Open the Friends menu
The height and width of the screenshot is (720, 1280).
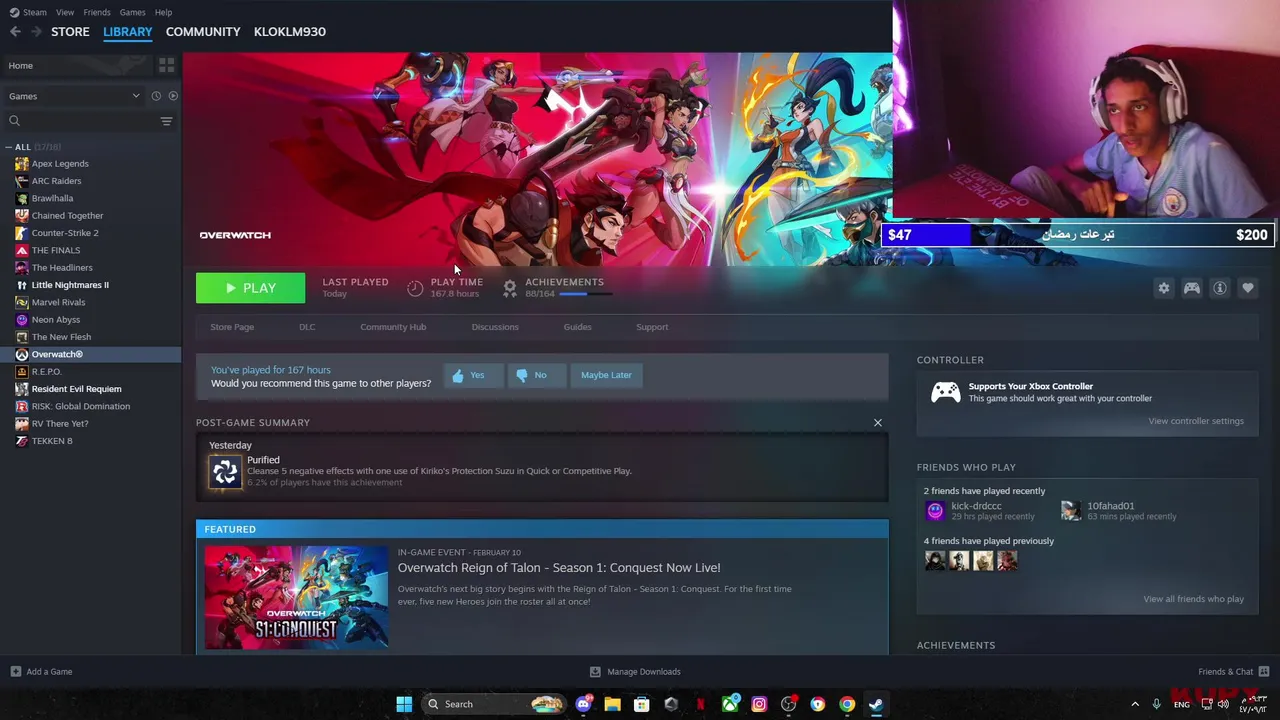(x=97, y=12)
